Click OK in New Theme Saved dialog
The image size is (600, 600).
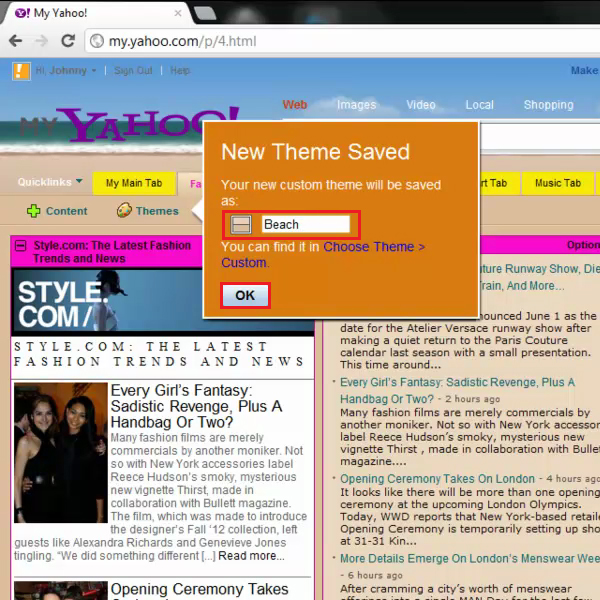click(x=245, y=295)
